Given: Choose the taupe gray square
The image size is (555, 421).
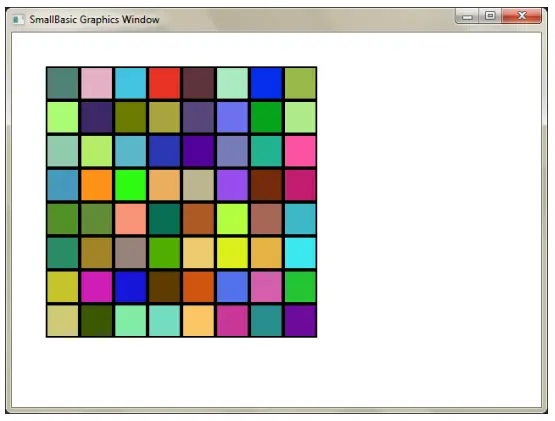Looking at the screenshot, I should click(131, 253).
